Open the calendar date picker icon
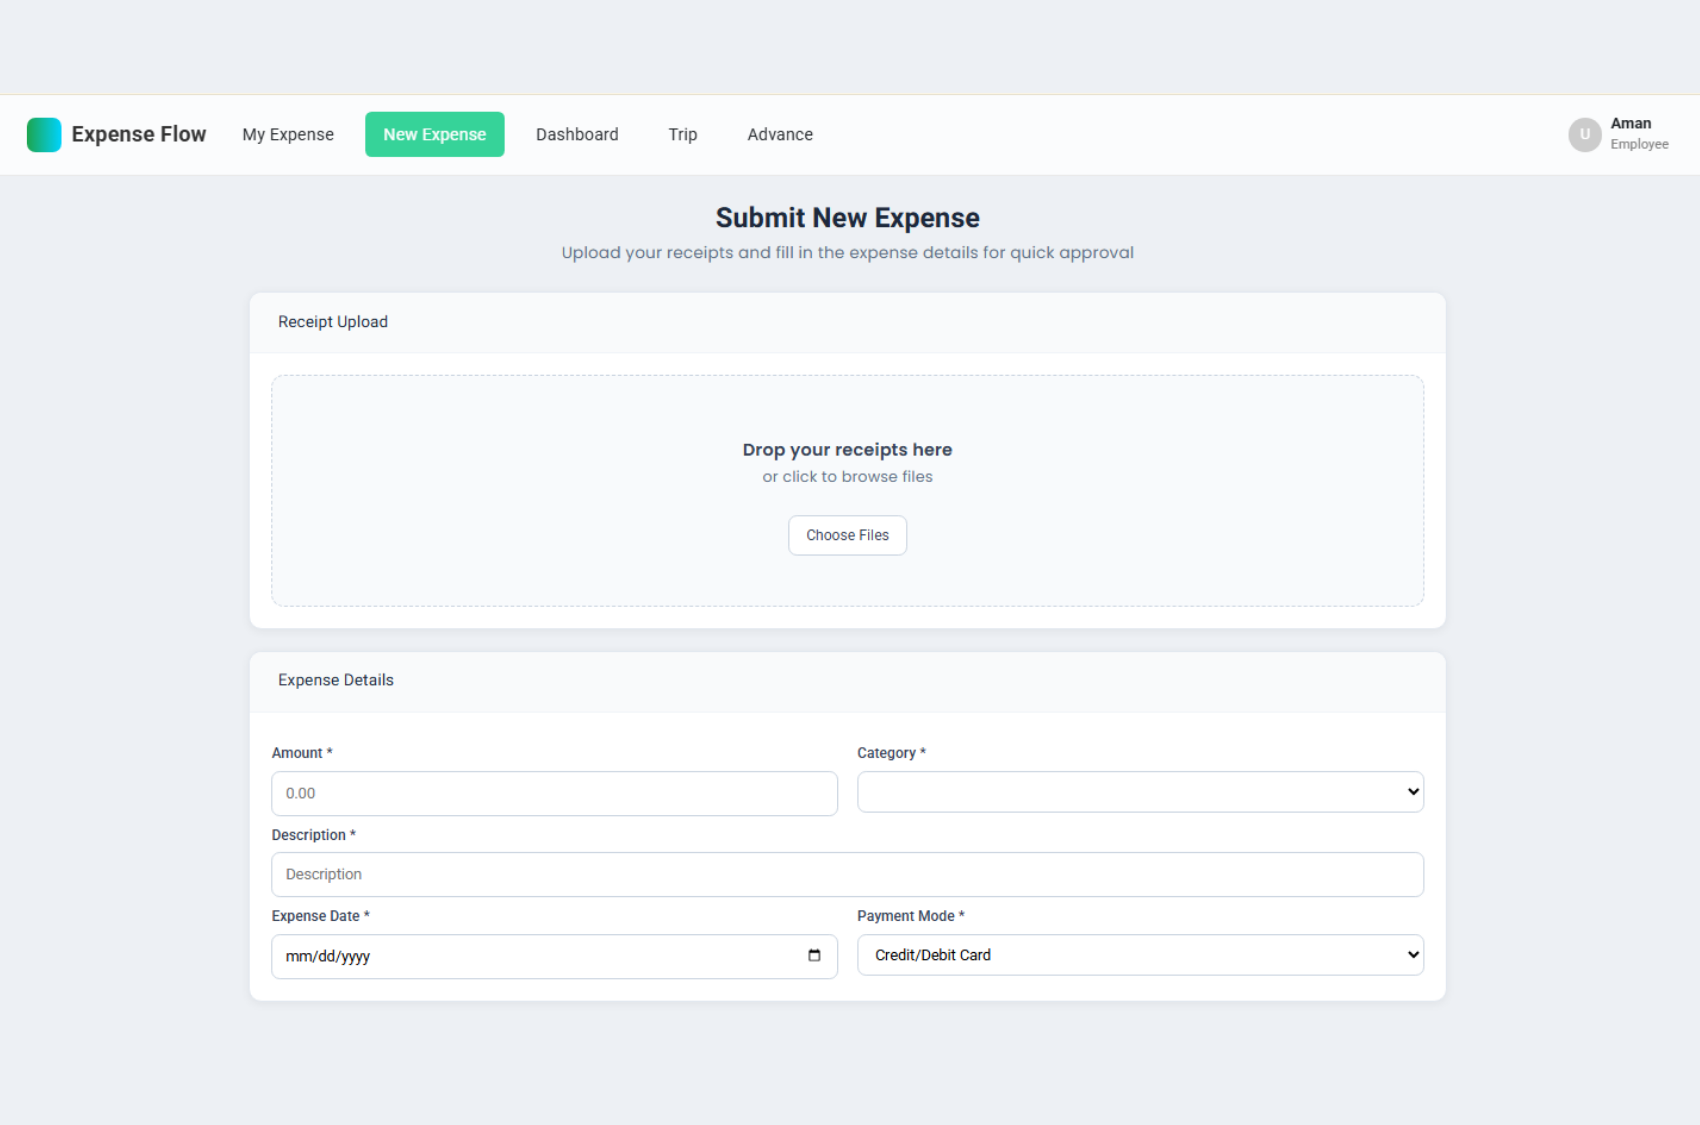Screen dimensions: 1700x1125 pyautogui.click(x=814, y=956)
